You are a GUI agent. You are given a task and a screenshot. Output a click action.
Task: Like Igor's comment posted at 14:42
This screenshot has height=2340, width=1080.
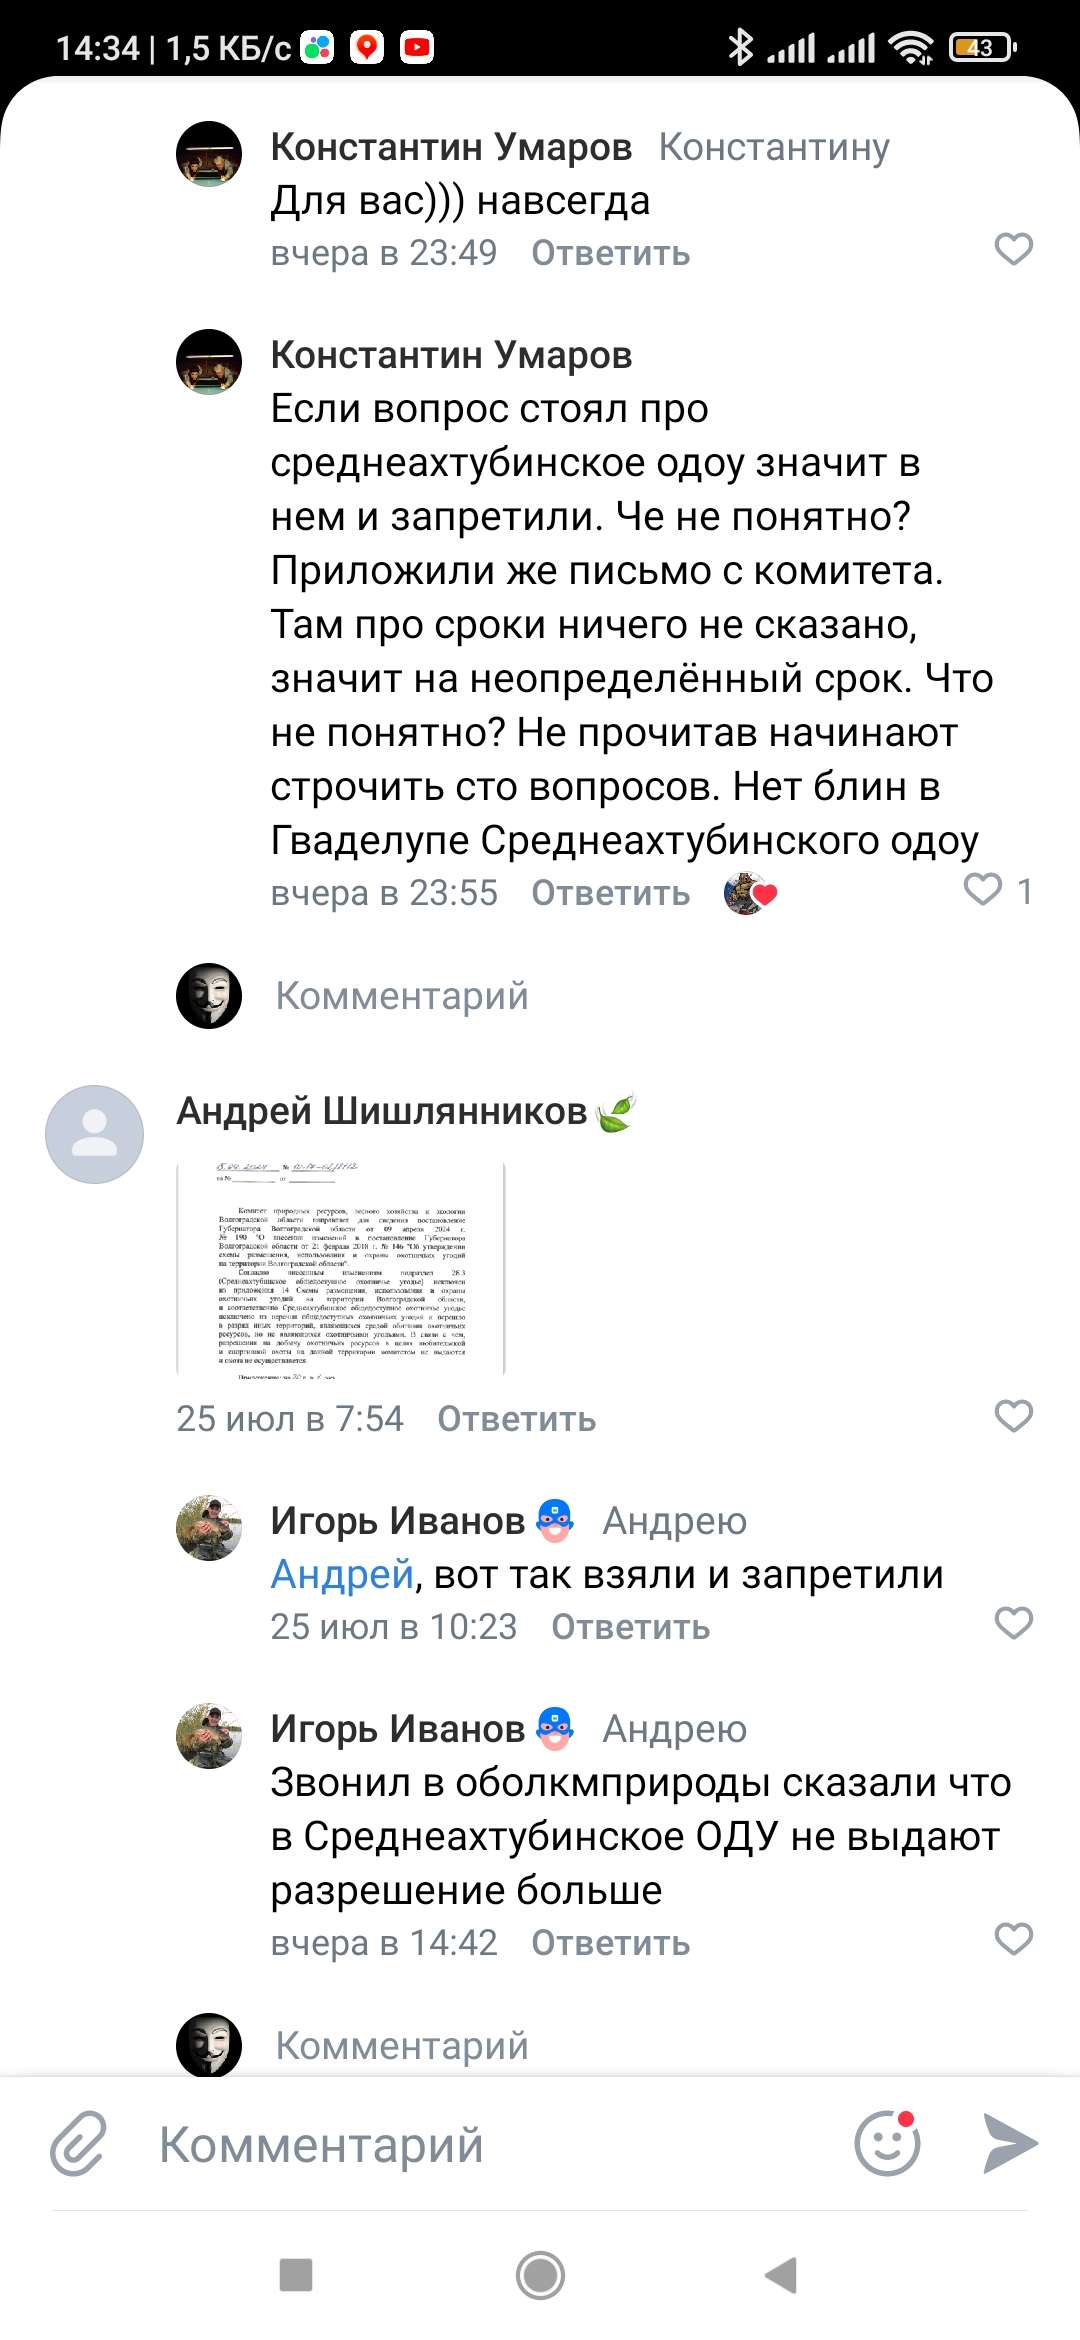click(1013, 1939)
